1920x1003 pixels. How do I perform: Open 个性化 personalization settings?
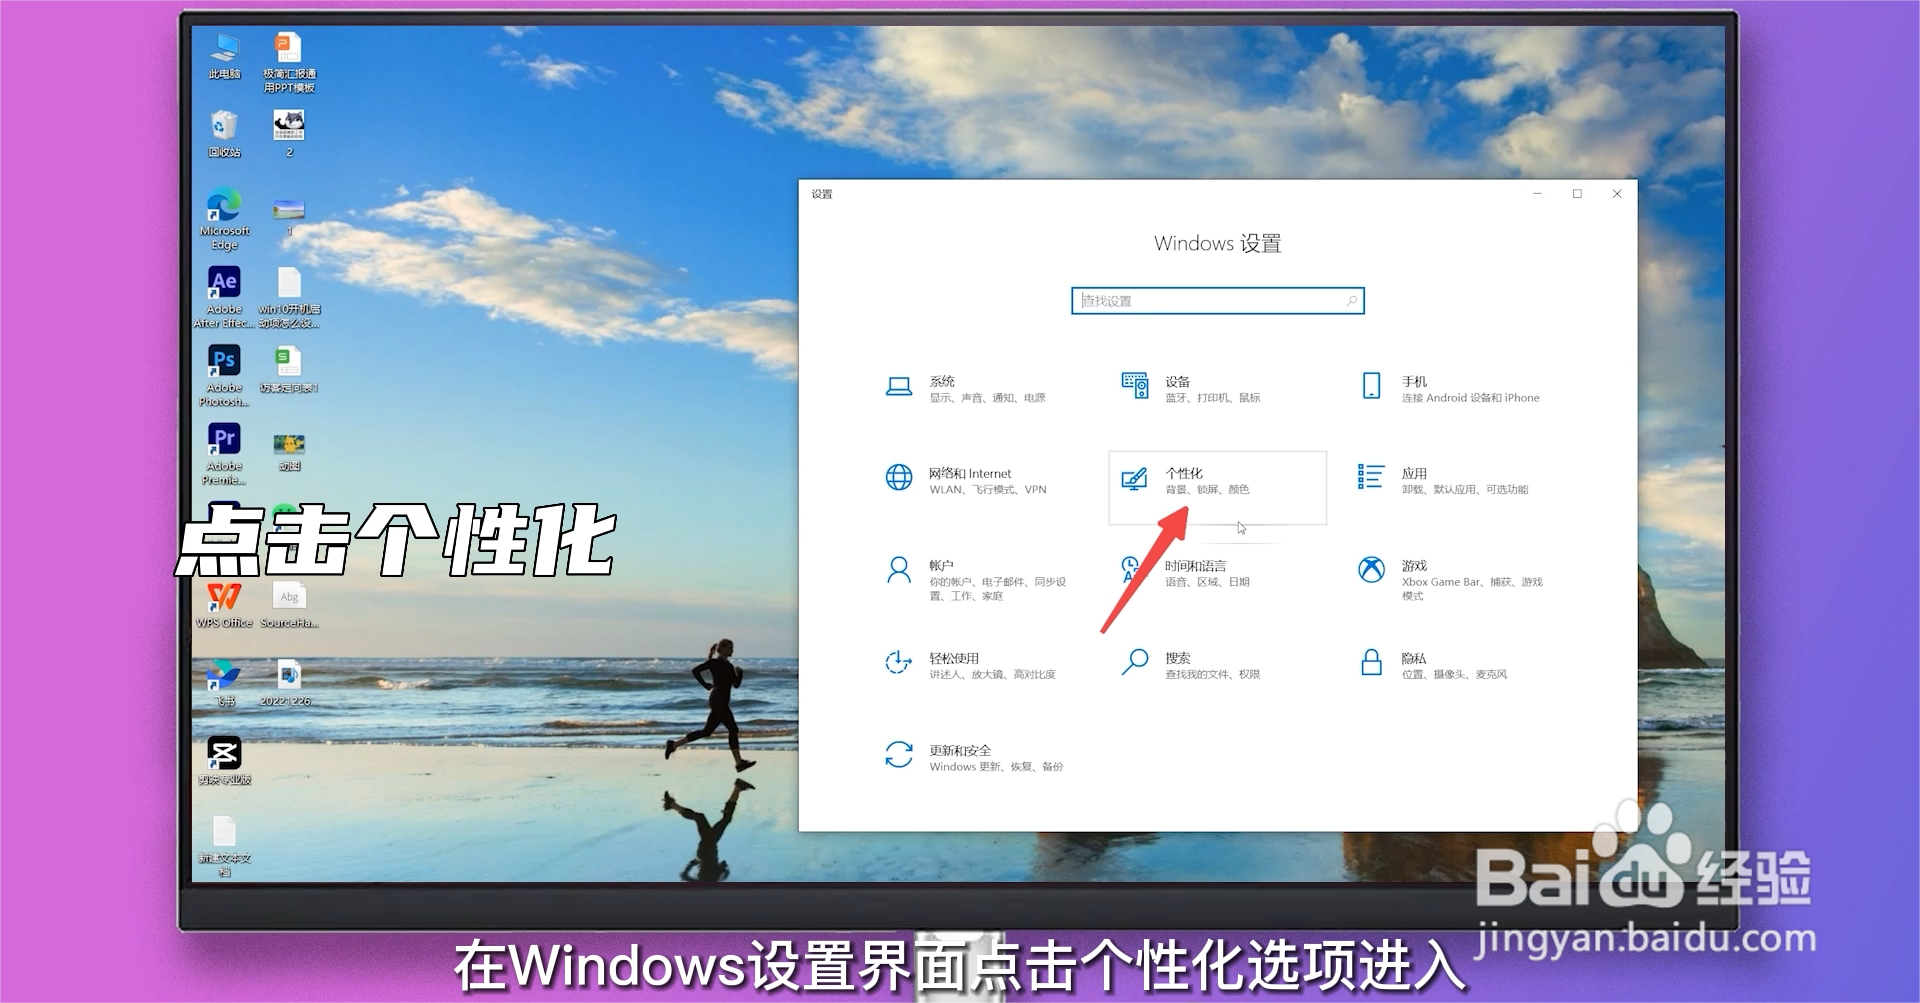point(1217,487)
